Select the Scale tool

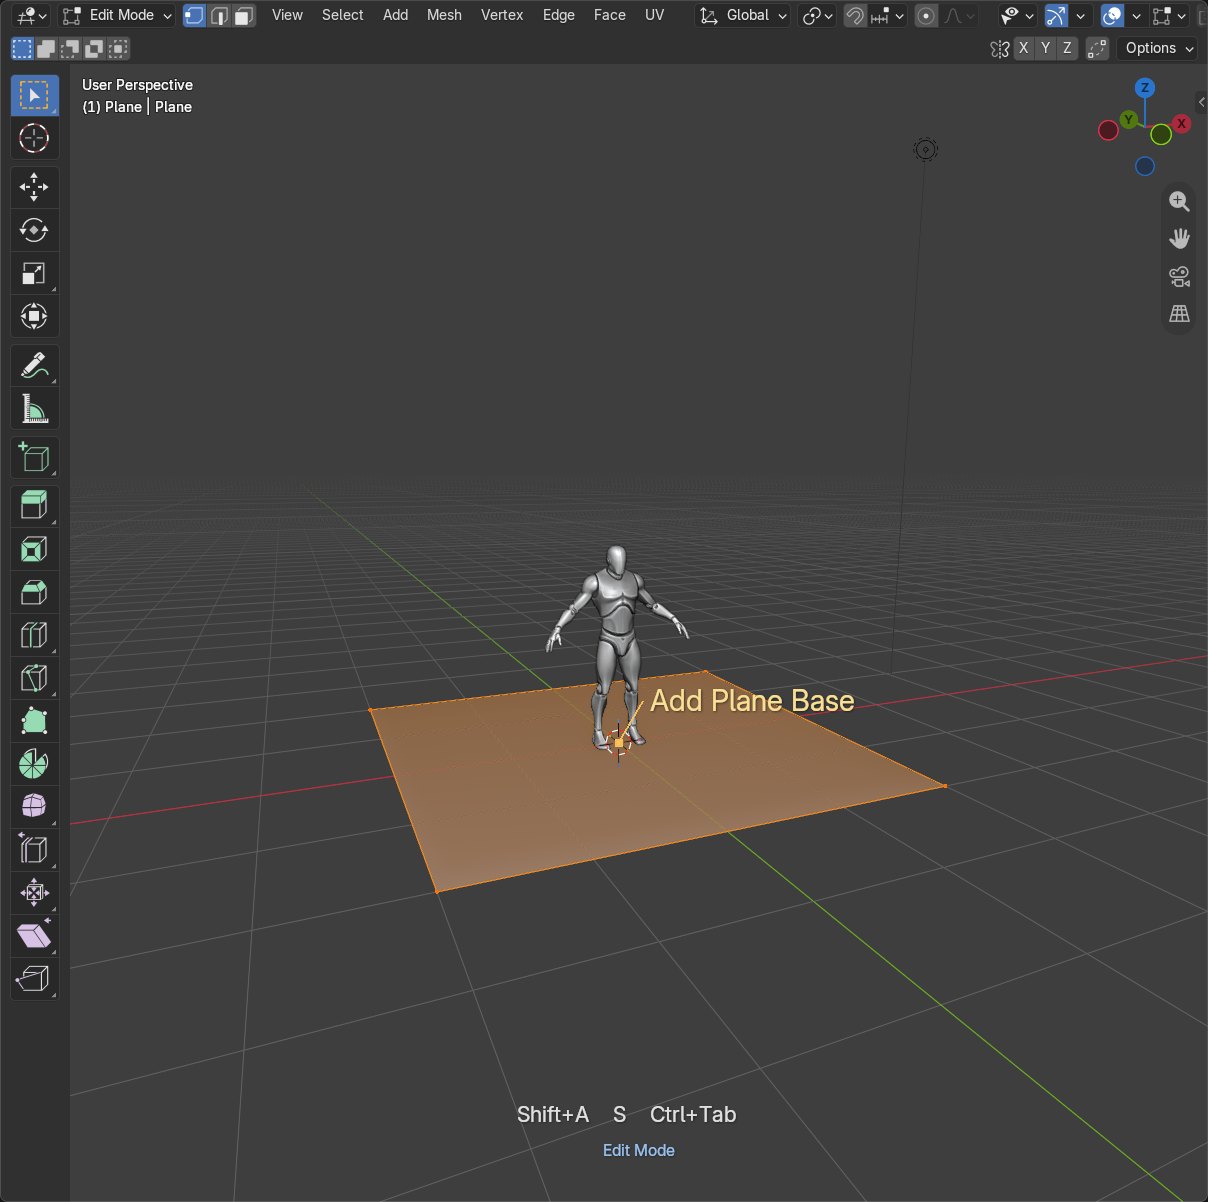pyautogui.click(x=34, y=273)
